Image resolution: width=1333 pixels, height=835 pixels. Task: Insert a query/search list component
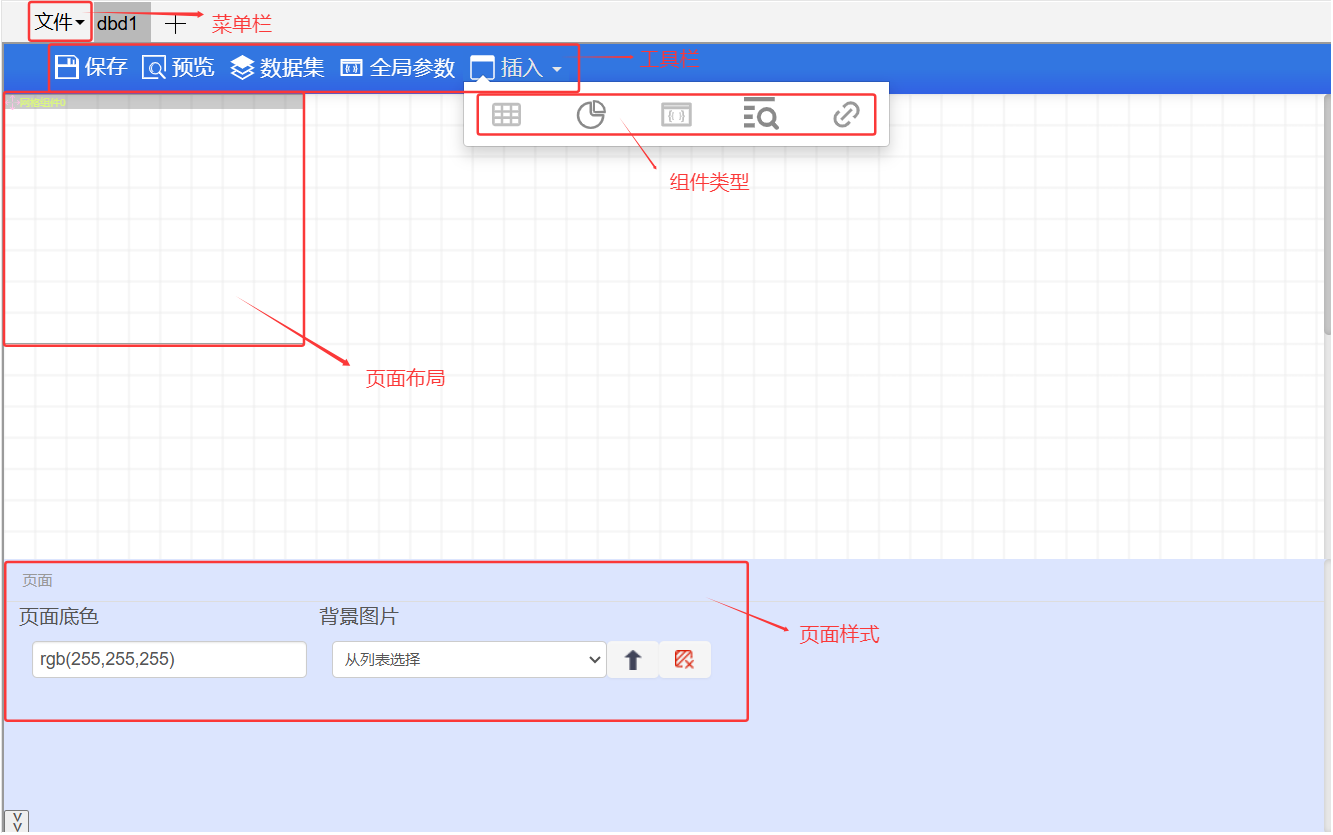(761, 115)
